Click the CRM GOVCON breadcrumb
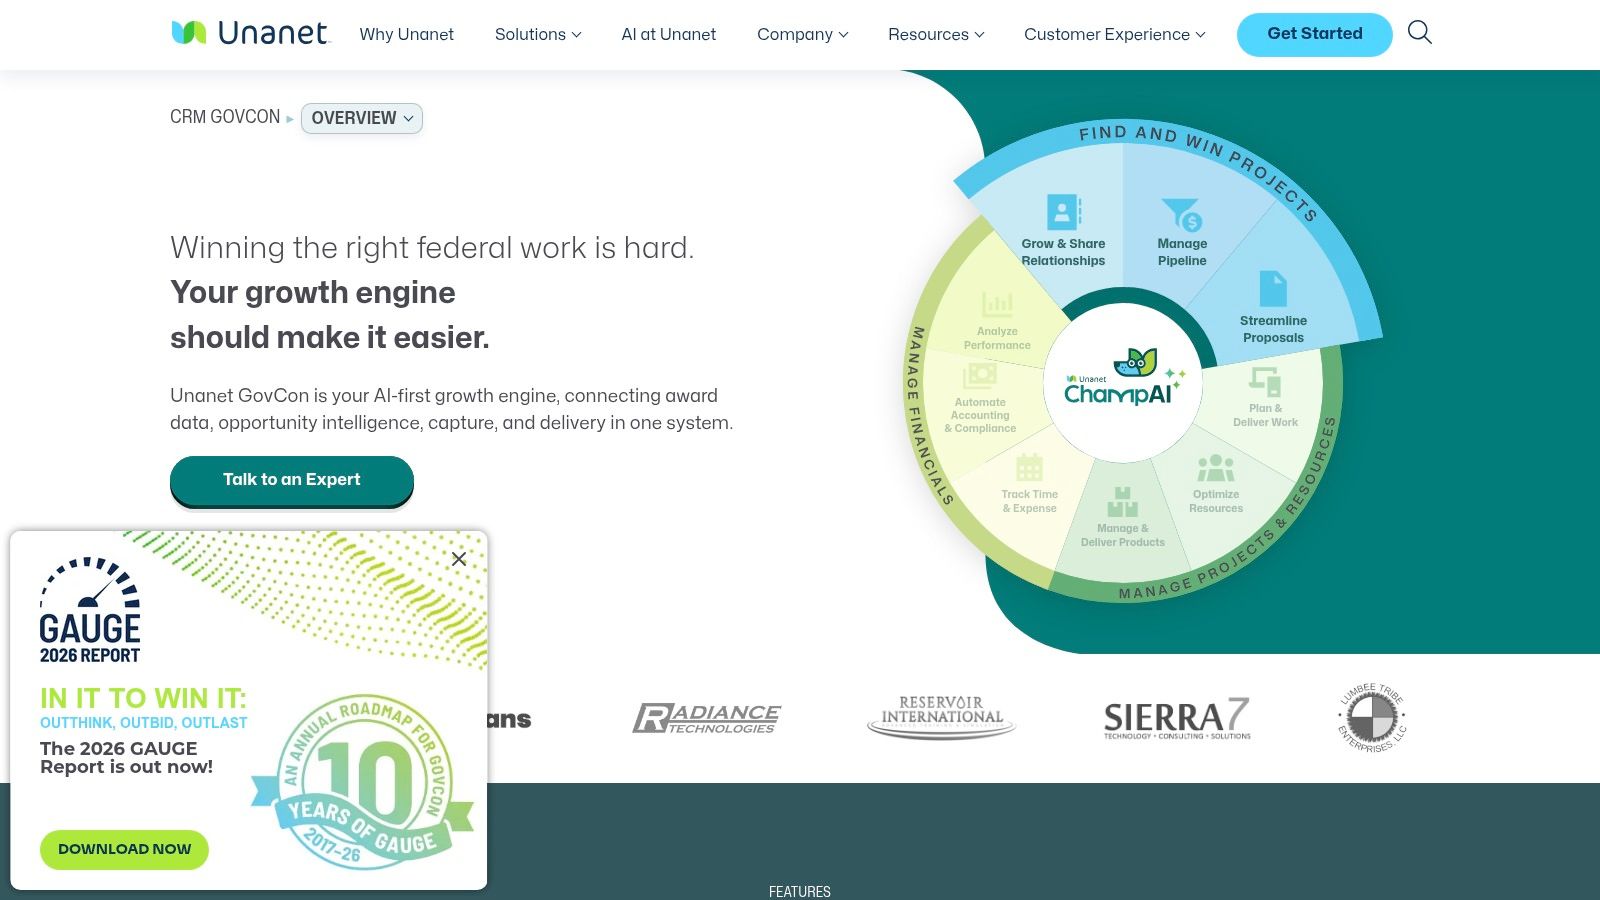1600x900 pixels. click(x=225, y=117)
